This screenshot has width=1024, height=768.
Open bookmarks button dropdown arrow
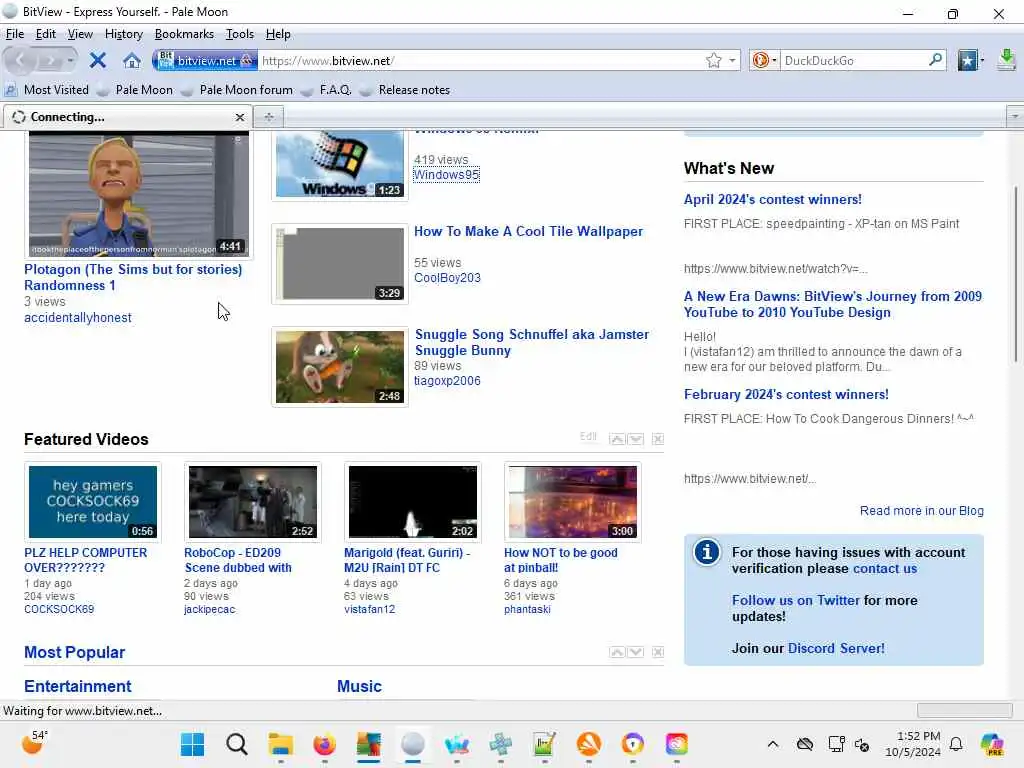tap(982, 61)
